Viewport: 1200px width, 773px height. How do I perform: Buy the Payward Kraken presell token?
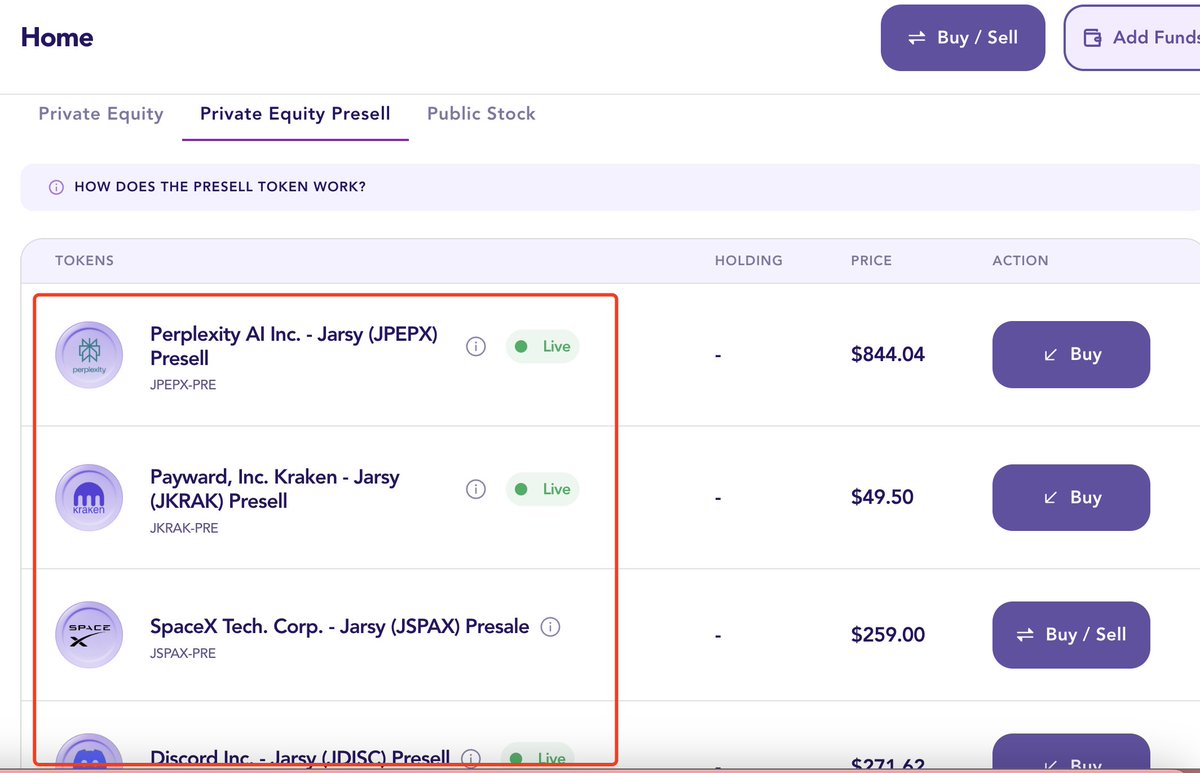[x=1070, y=497]
